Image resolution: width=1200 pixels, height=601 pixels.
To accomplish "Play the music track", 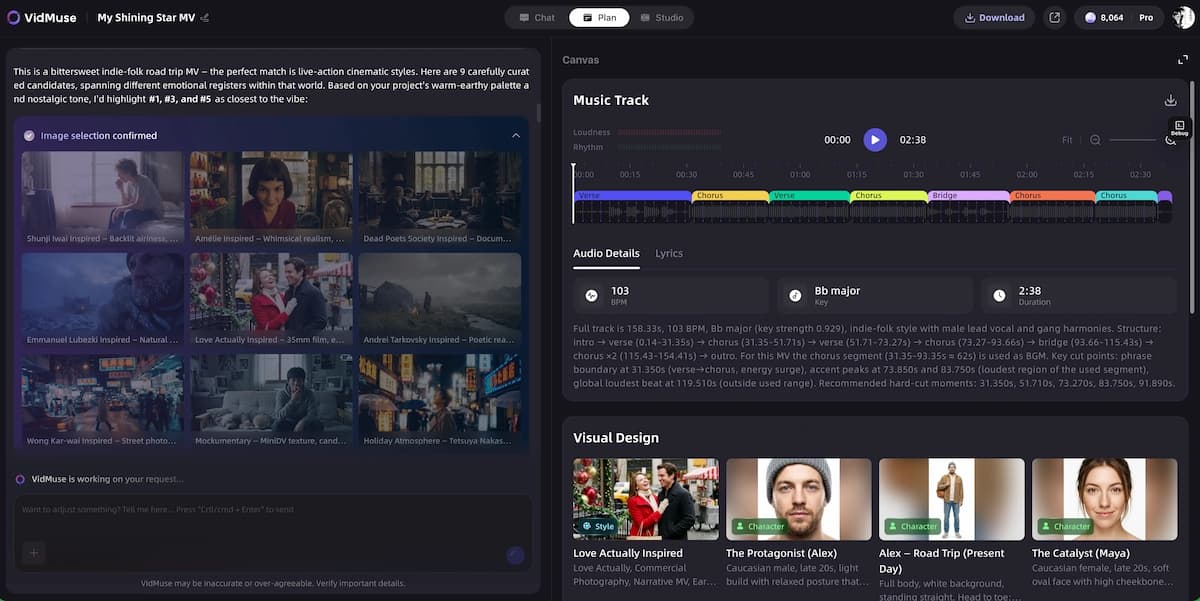I will pyautogui.click(x=875, y=140).
